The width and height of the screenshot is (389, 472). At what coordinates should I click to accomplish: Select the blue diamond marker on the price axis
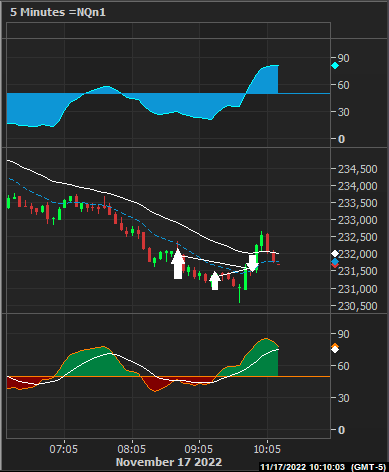tap(335, 262)
